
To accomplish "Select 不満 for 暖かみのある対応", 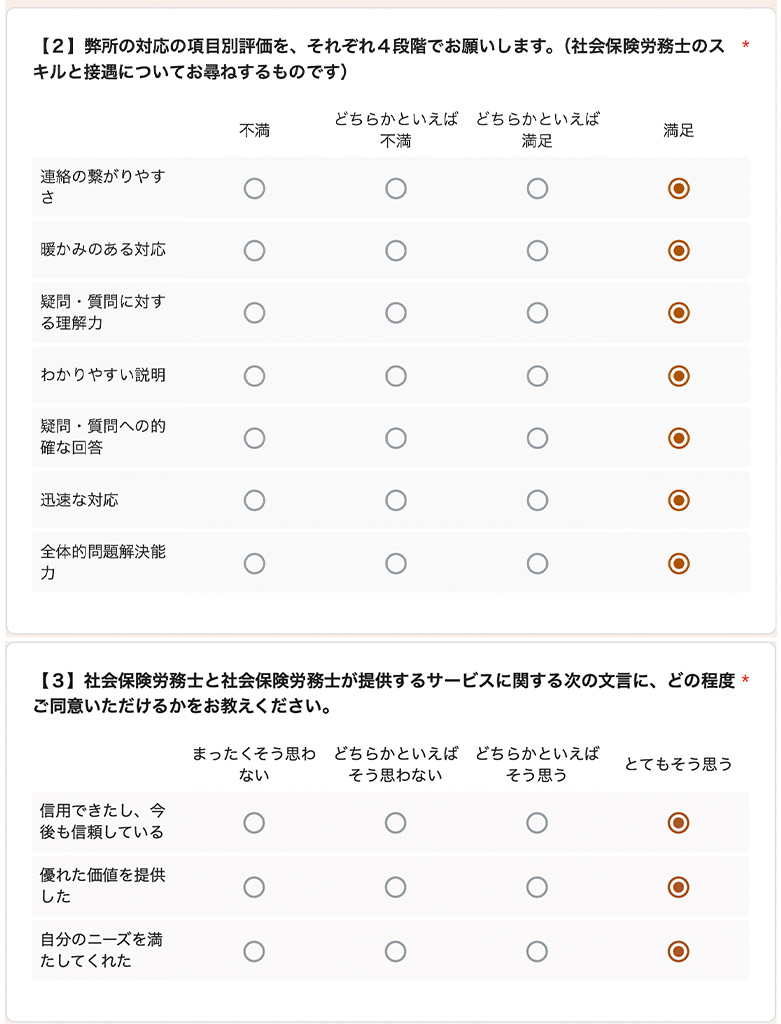I will (x=254, y=251).
